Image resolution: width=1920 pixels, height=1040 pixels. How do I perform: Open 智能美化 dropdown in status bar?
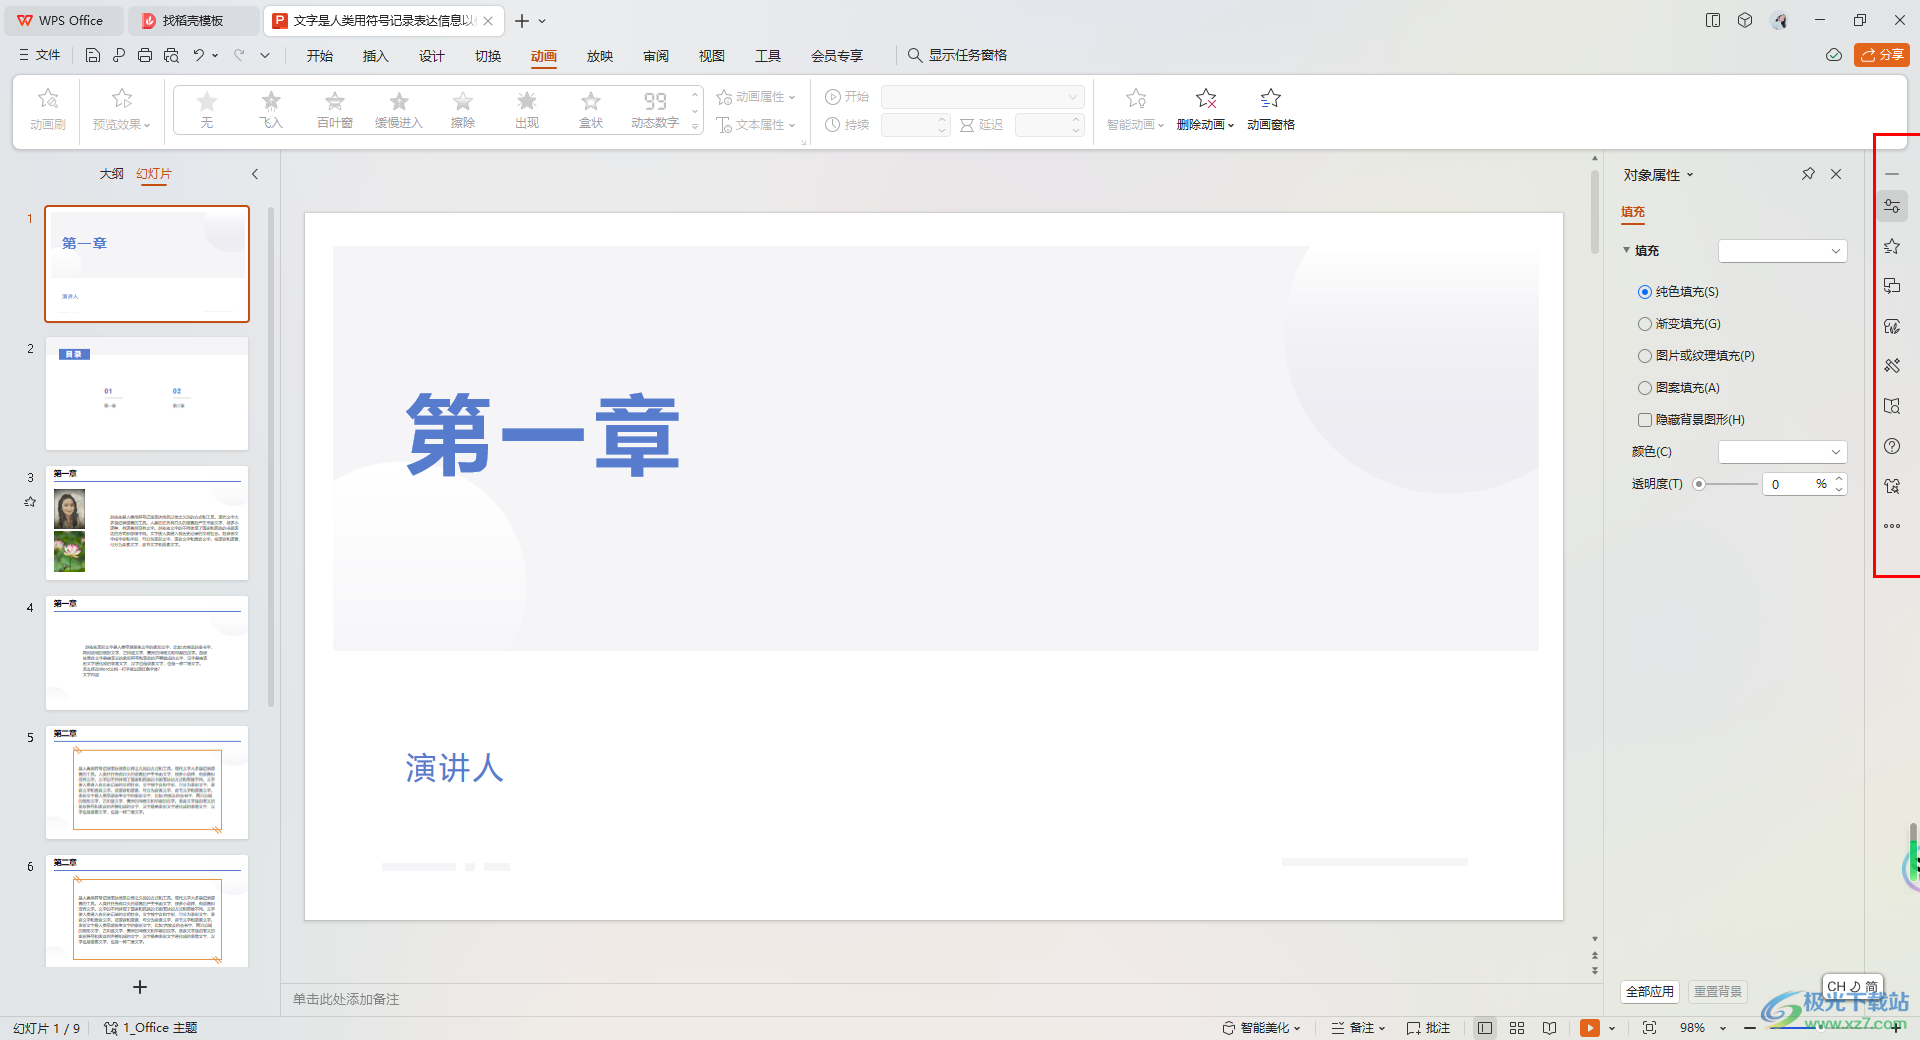(x=1261, y=1028)
